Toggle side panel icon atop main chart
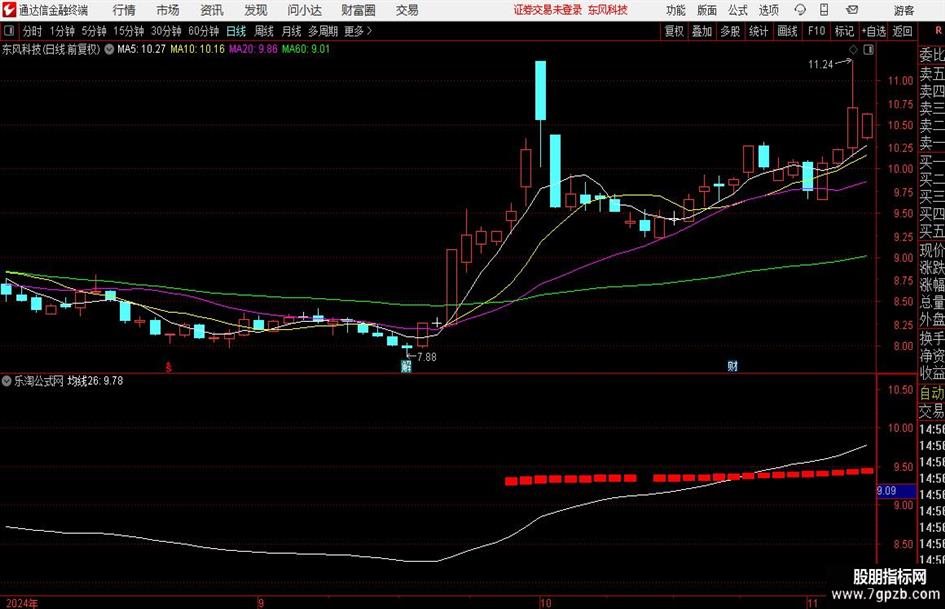This screenshot has height=609, width=945. (868, 50)
